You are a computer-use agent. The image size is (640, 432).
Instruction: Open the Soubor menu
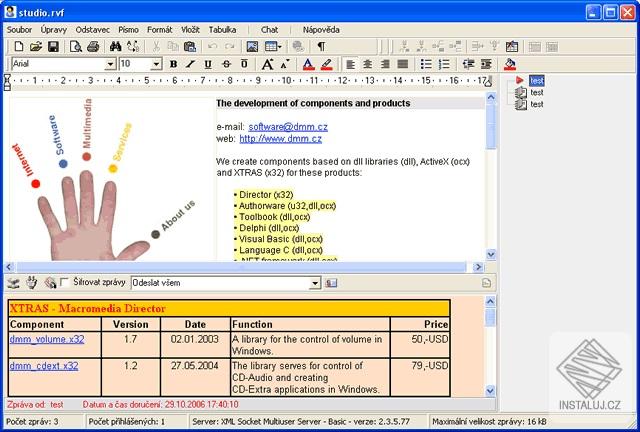pos(19,30)
